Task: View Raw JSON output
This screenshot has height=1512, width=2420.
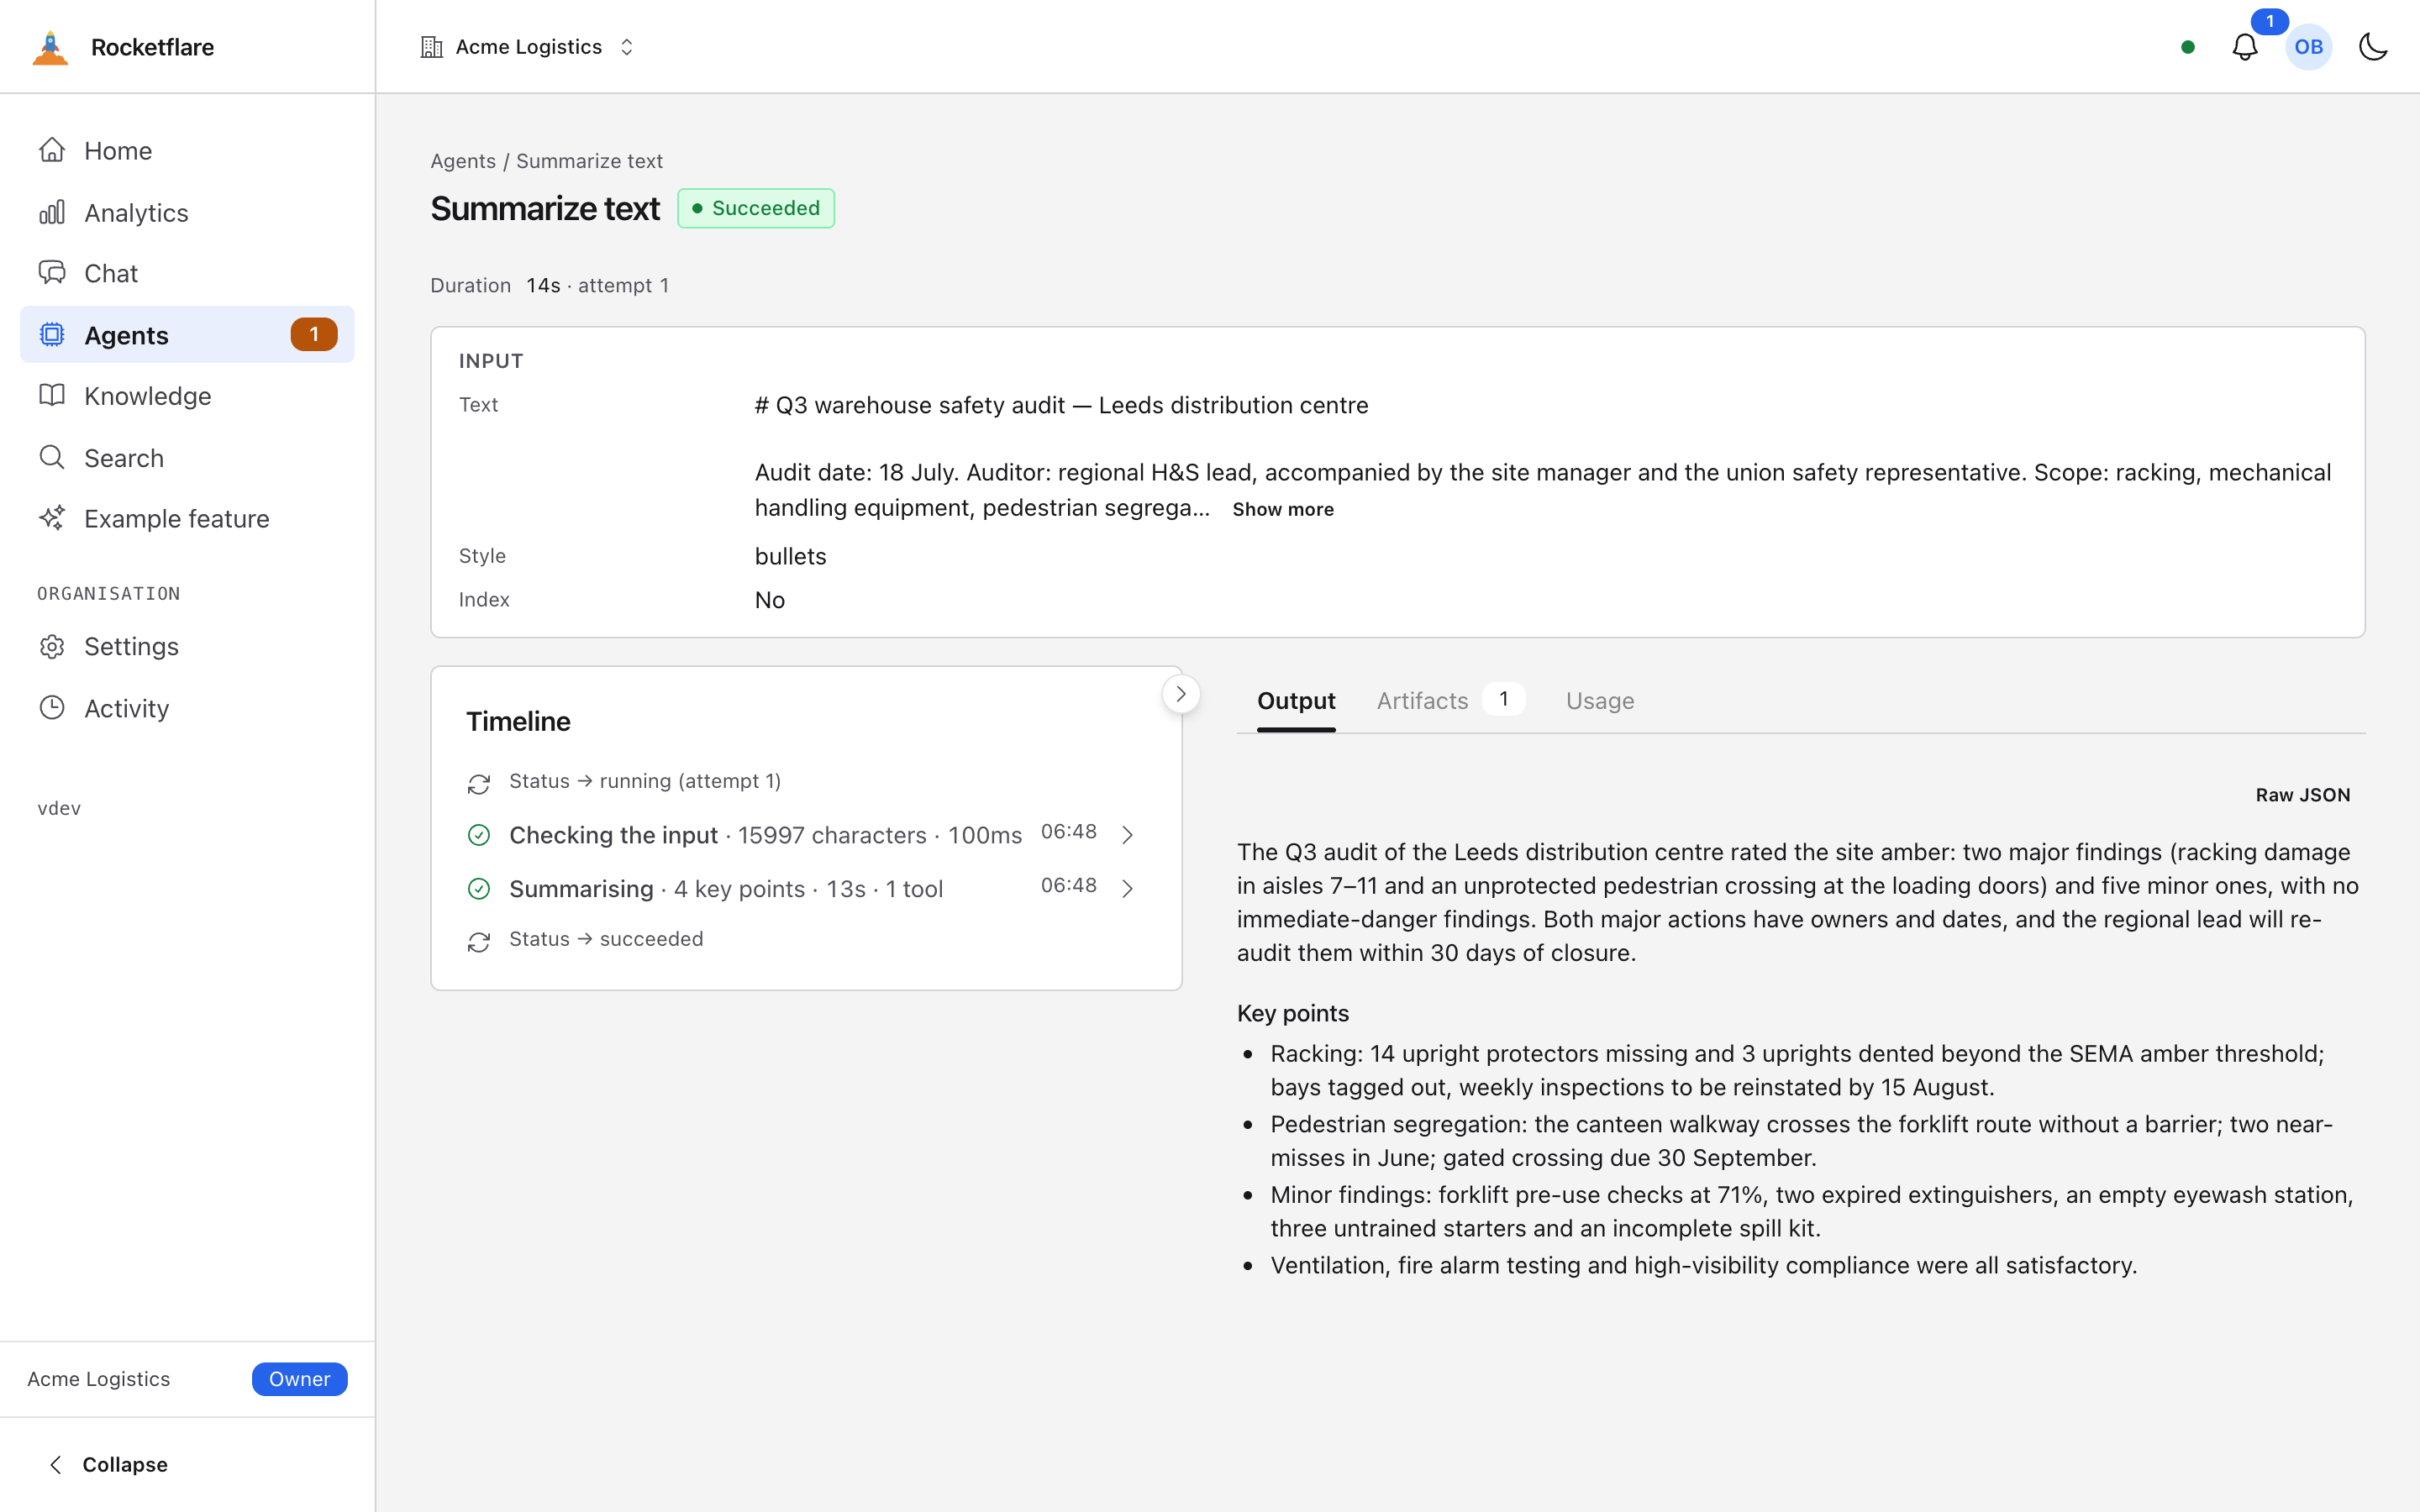Action: pos(2303,795)
